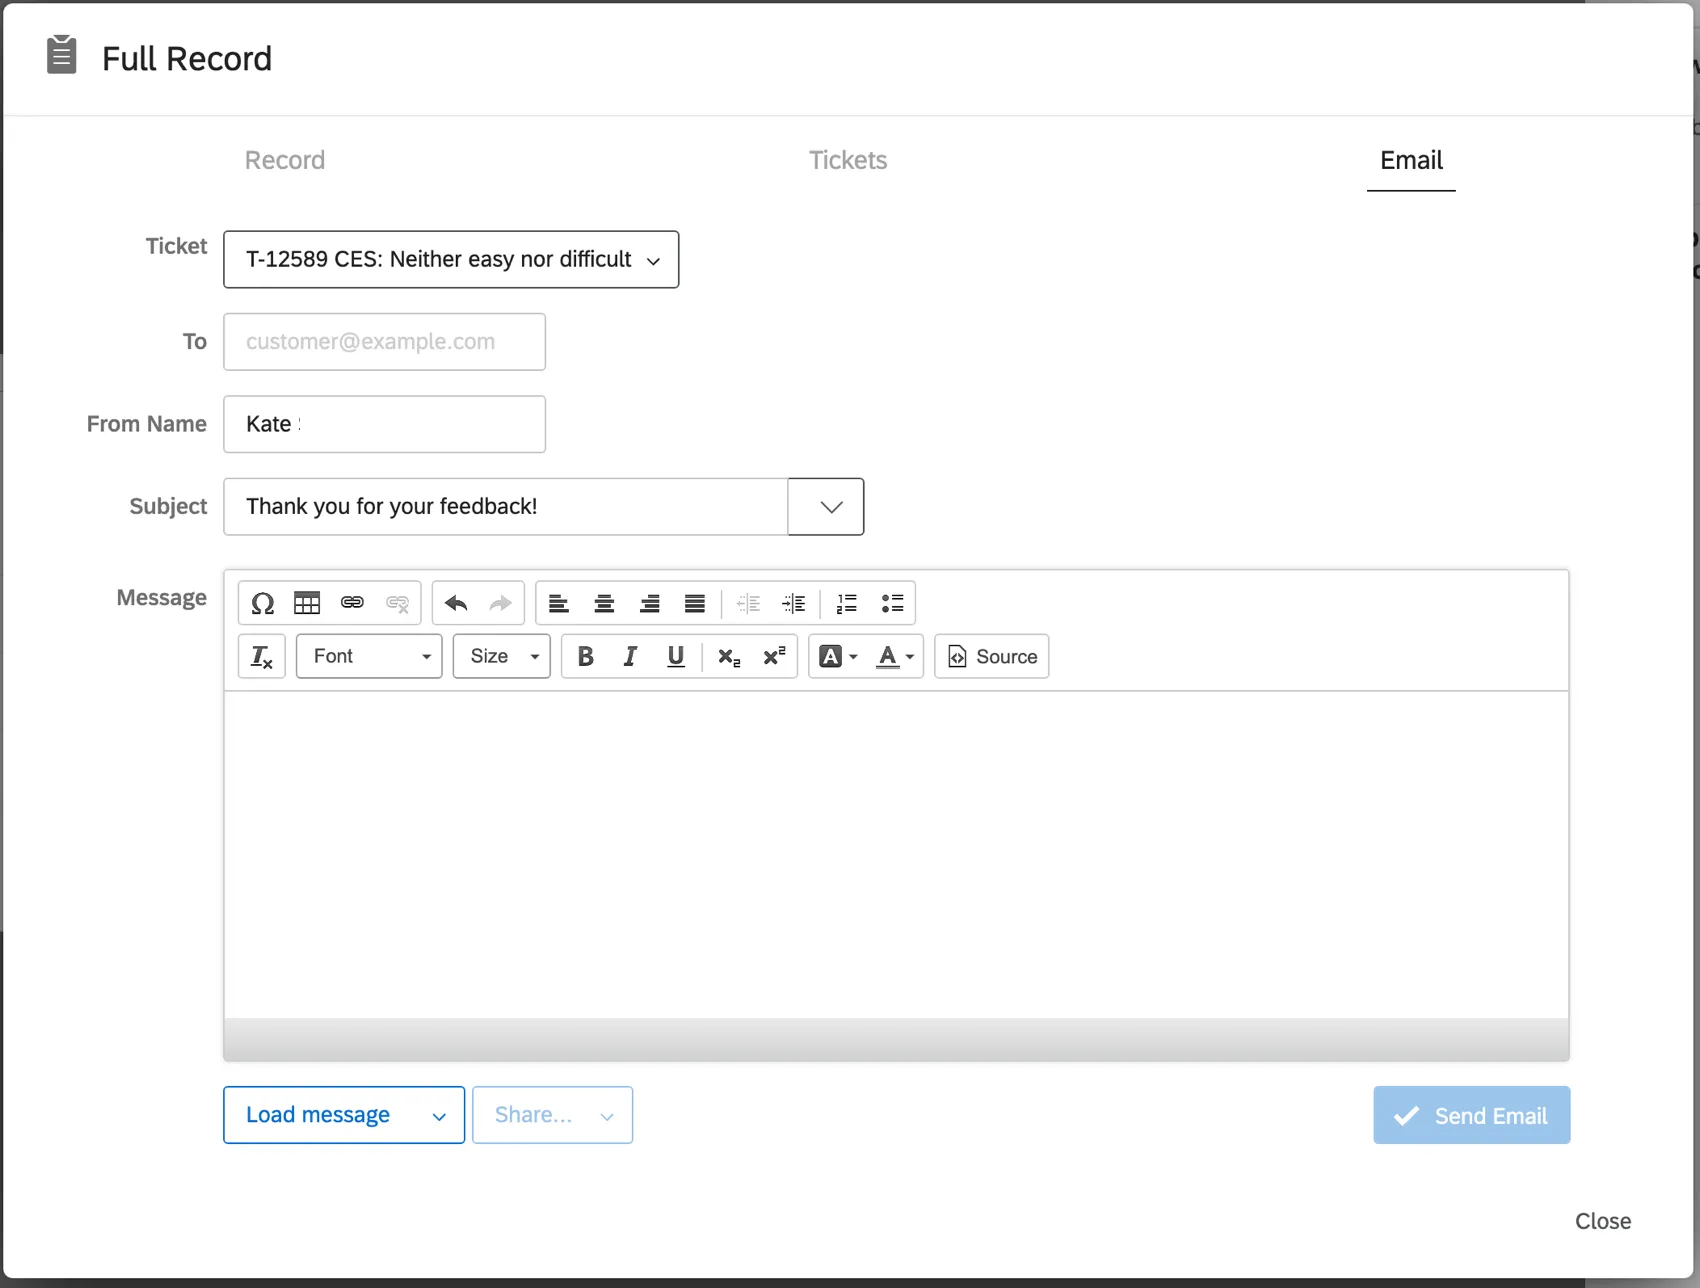
Task: Remove the hyperlink with Unlink
Action: click(x=397, y=603)
